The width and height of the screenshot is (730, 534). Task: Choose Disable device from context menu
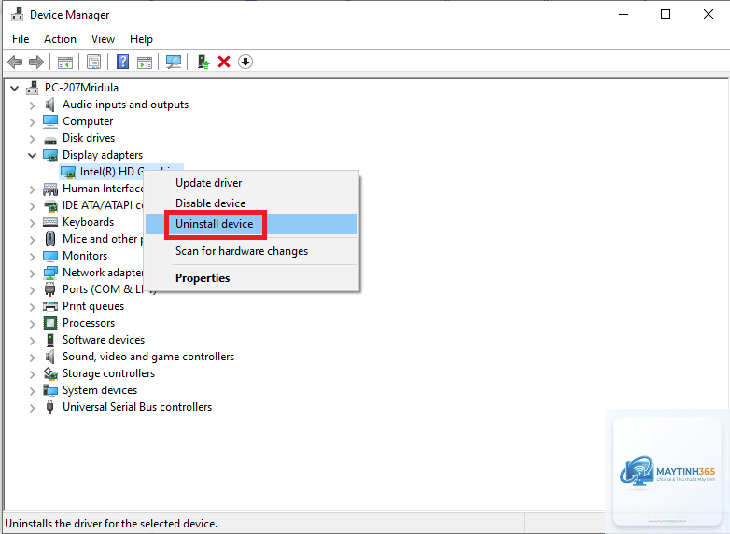tap(251, 203)
